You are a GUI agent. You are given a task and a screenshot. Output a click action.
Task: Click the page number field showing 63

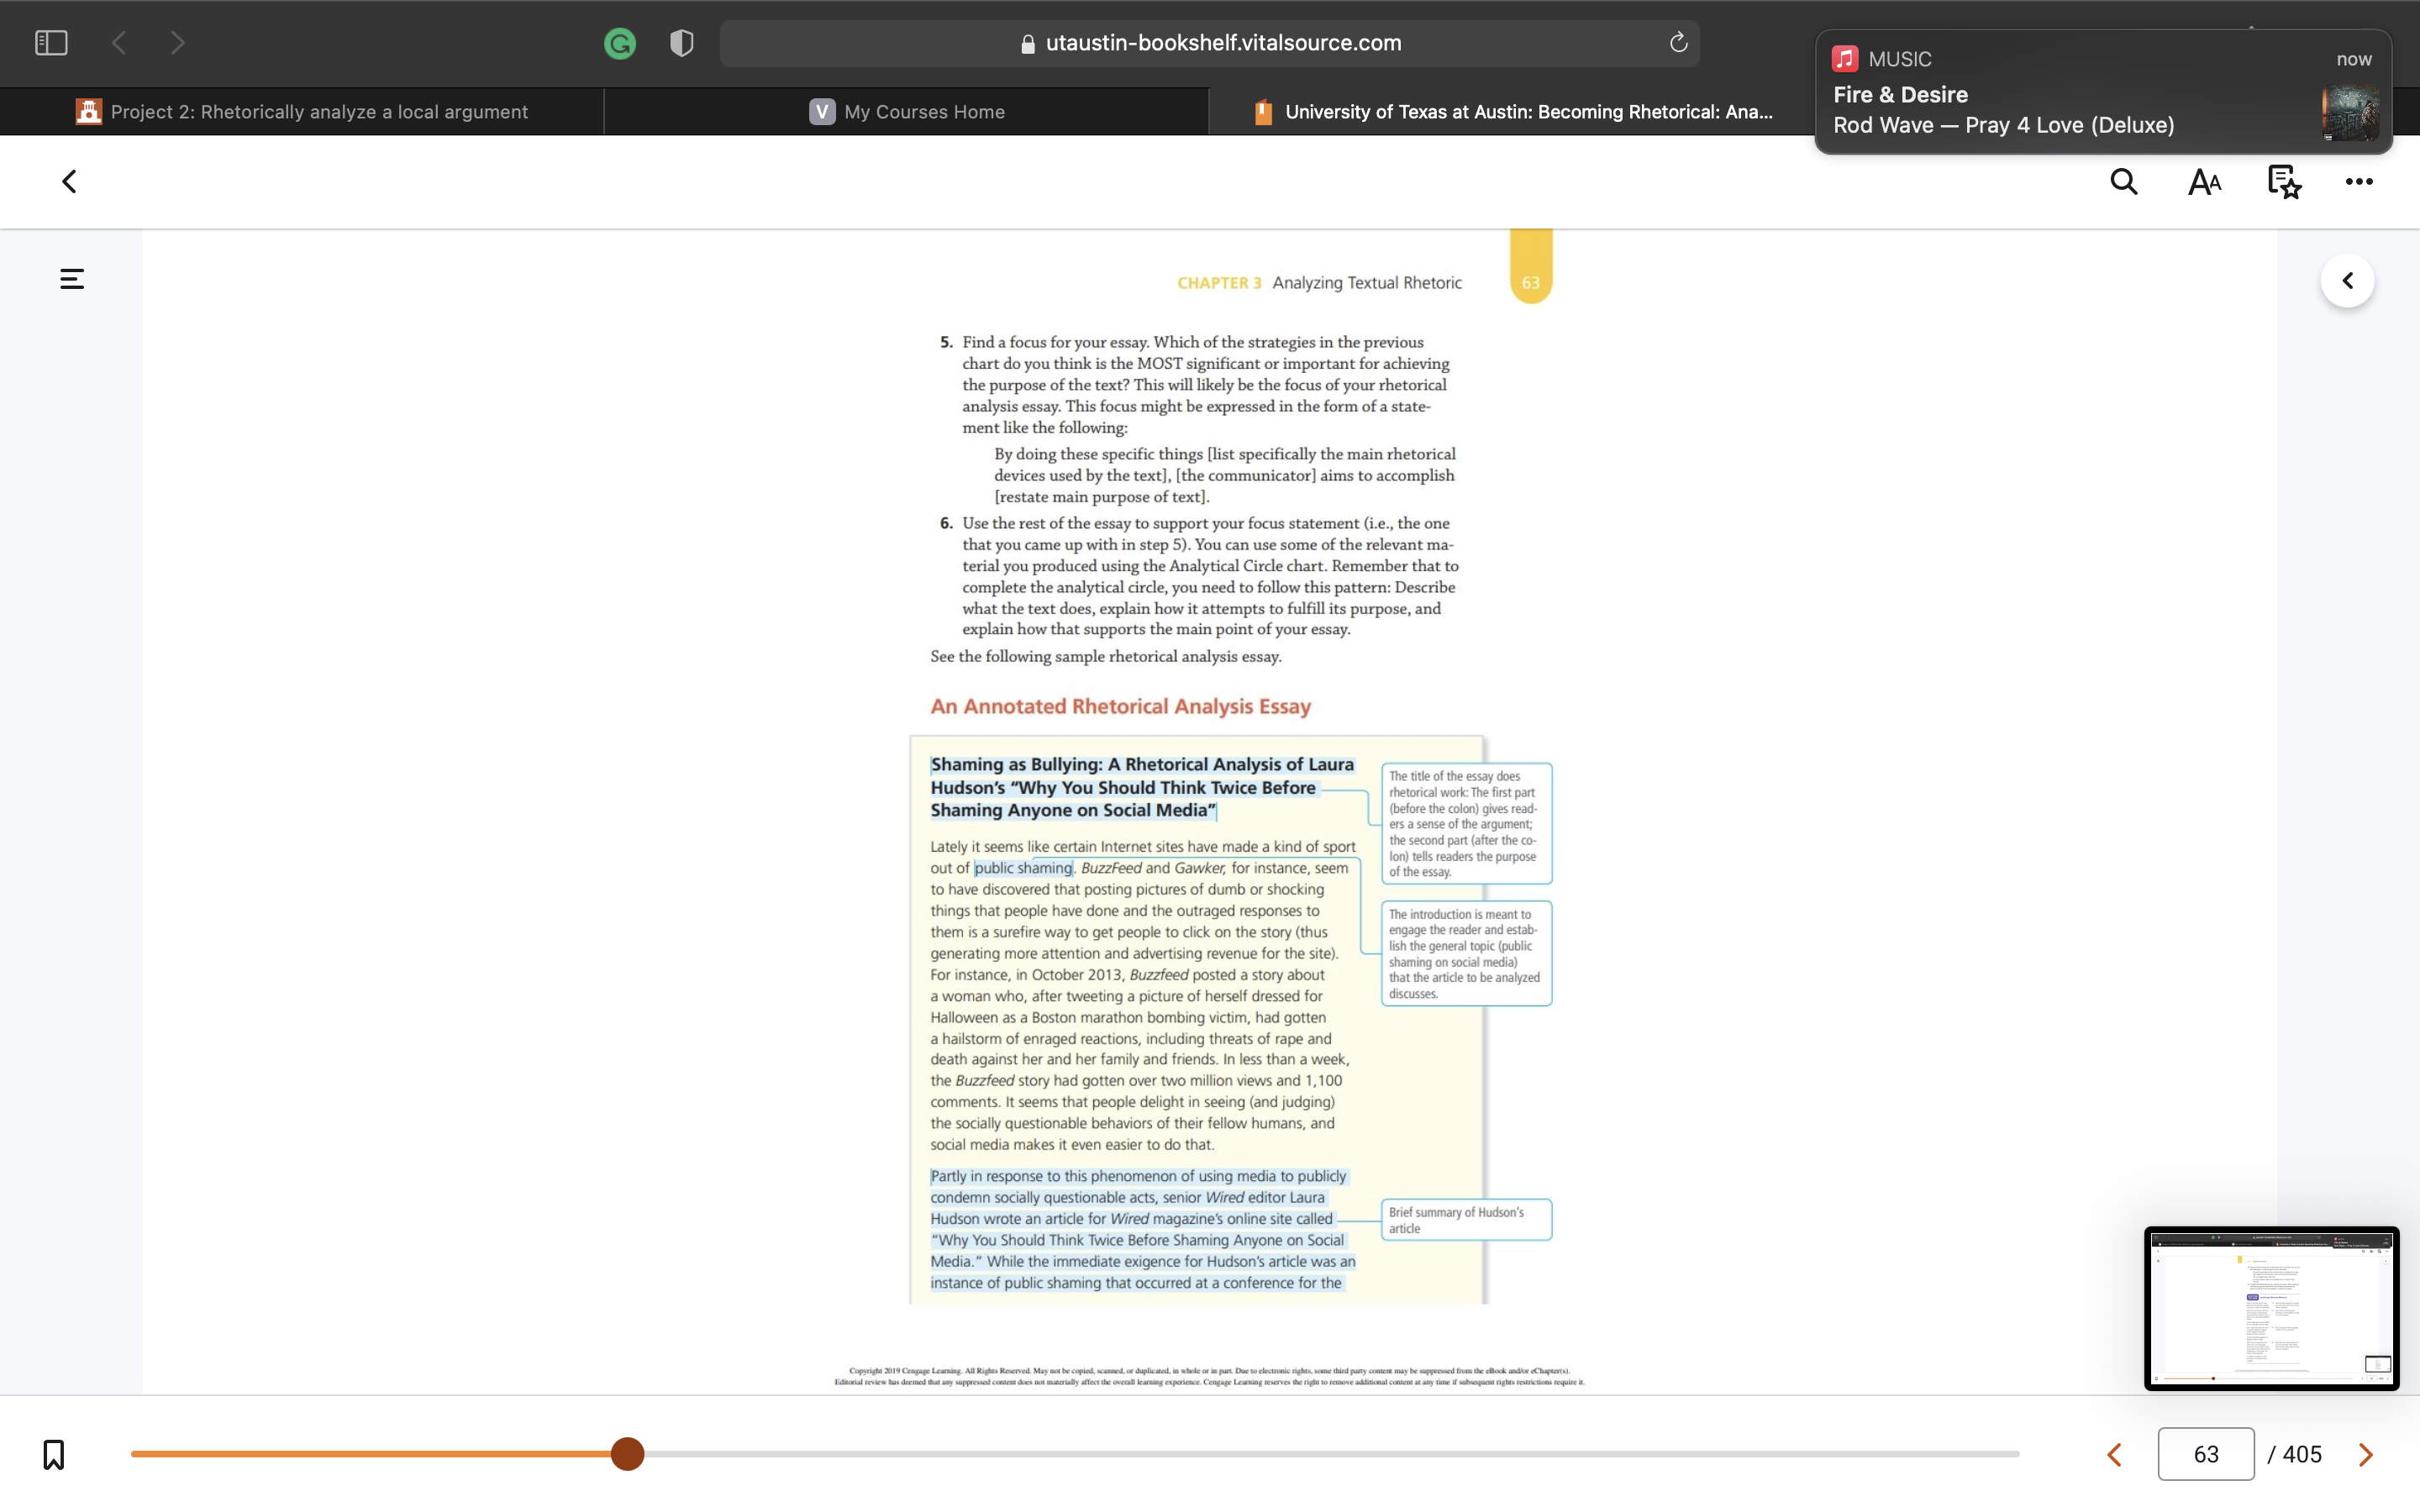[x=2205, y=1454]
